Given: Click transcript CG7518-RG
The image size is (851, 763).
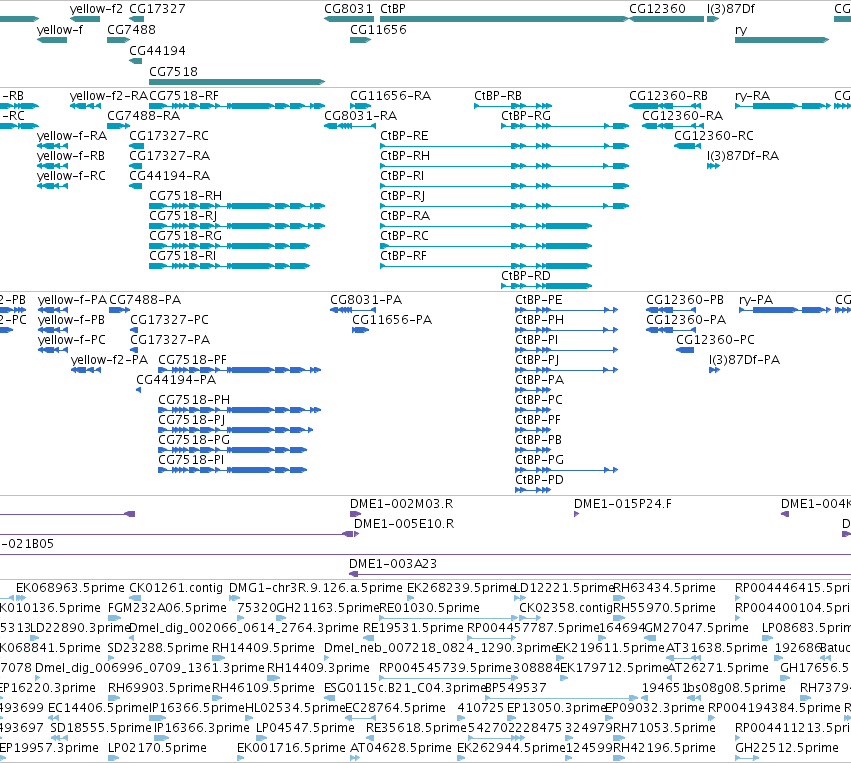Looking at the screenshot, I should (x=230, y=246).
